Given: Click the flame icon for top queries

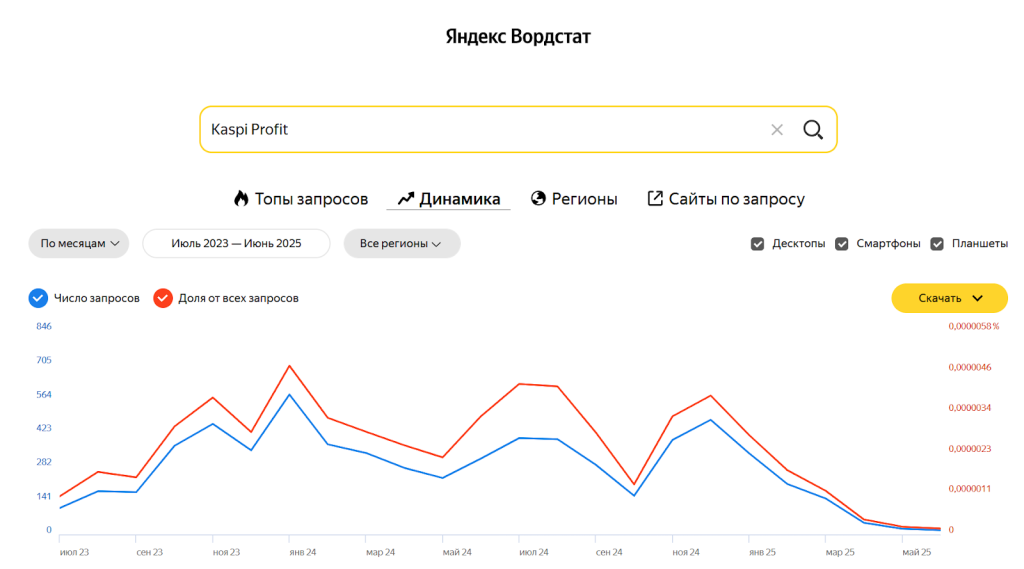Looking at the screenshot, I should pos(241,199).
